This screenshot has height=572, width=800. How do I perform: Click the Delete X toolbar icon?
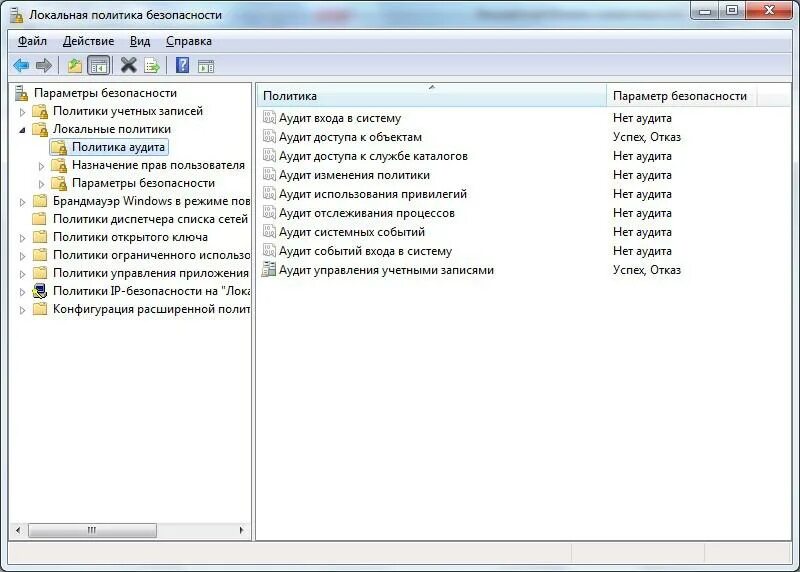pos(129,65)
